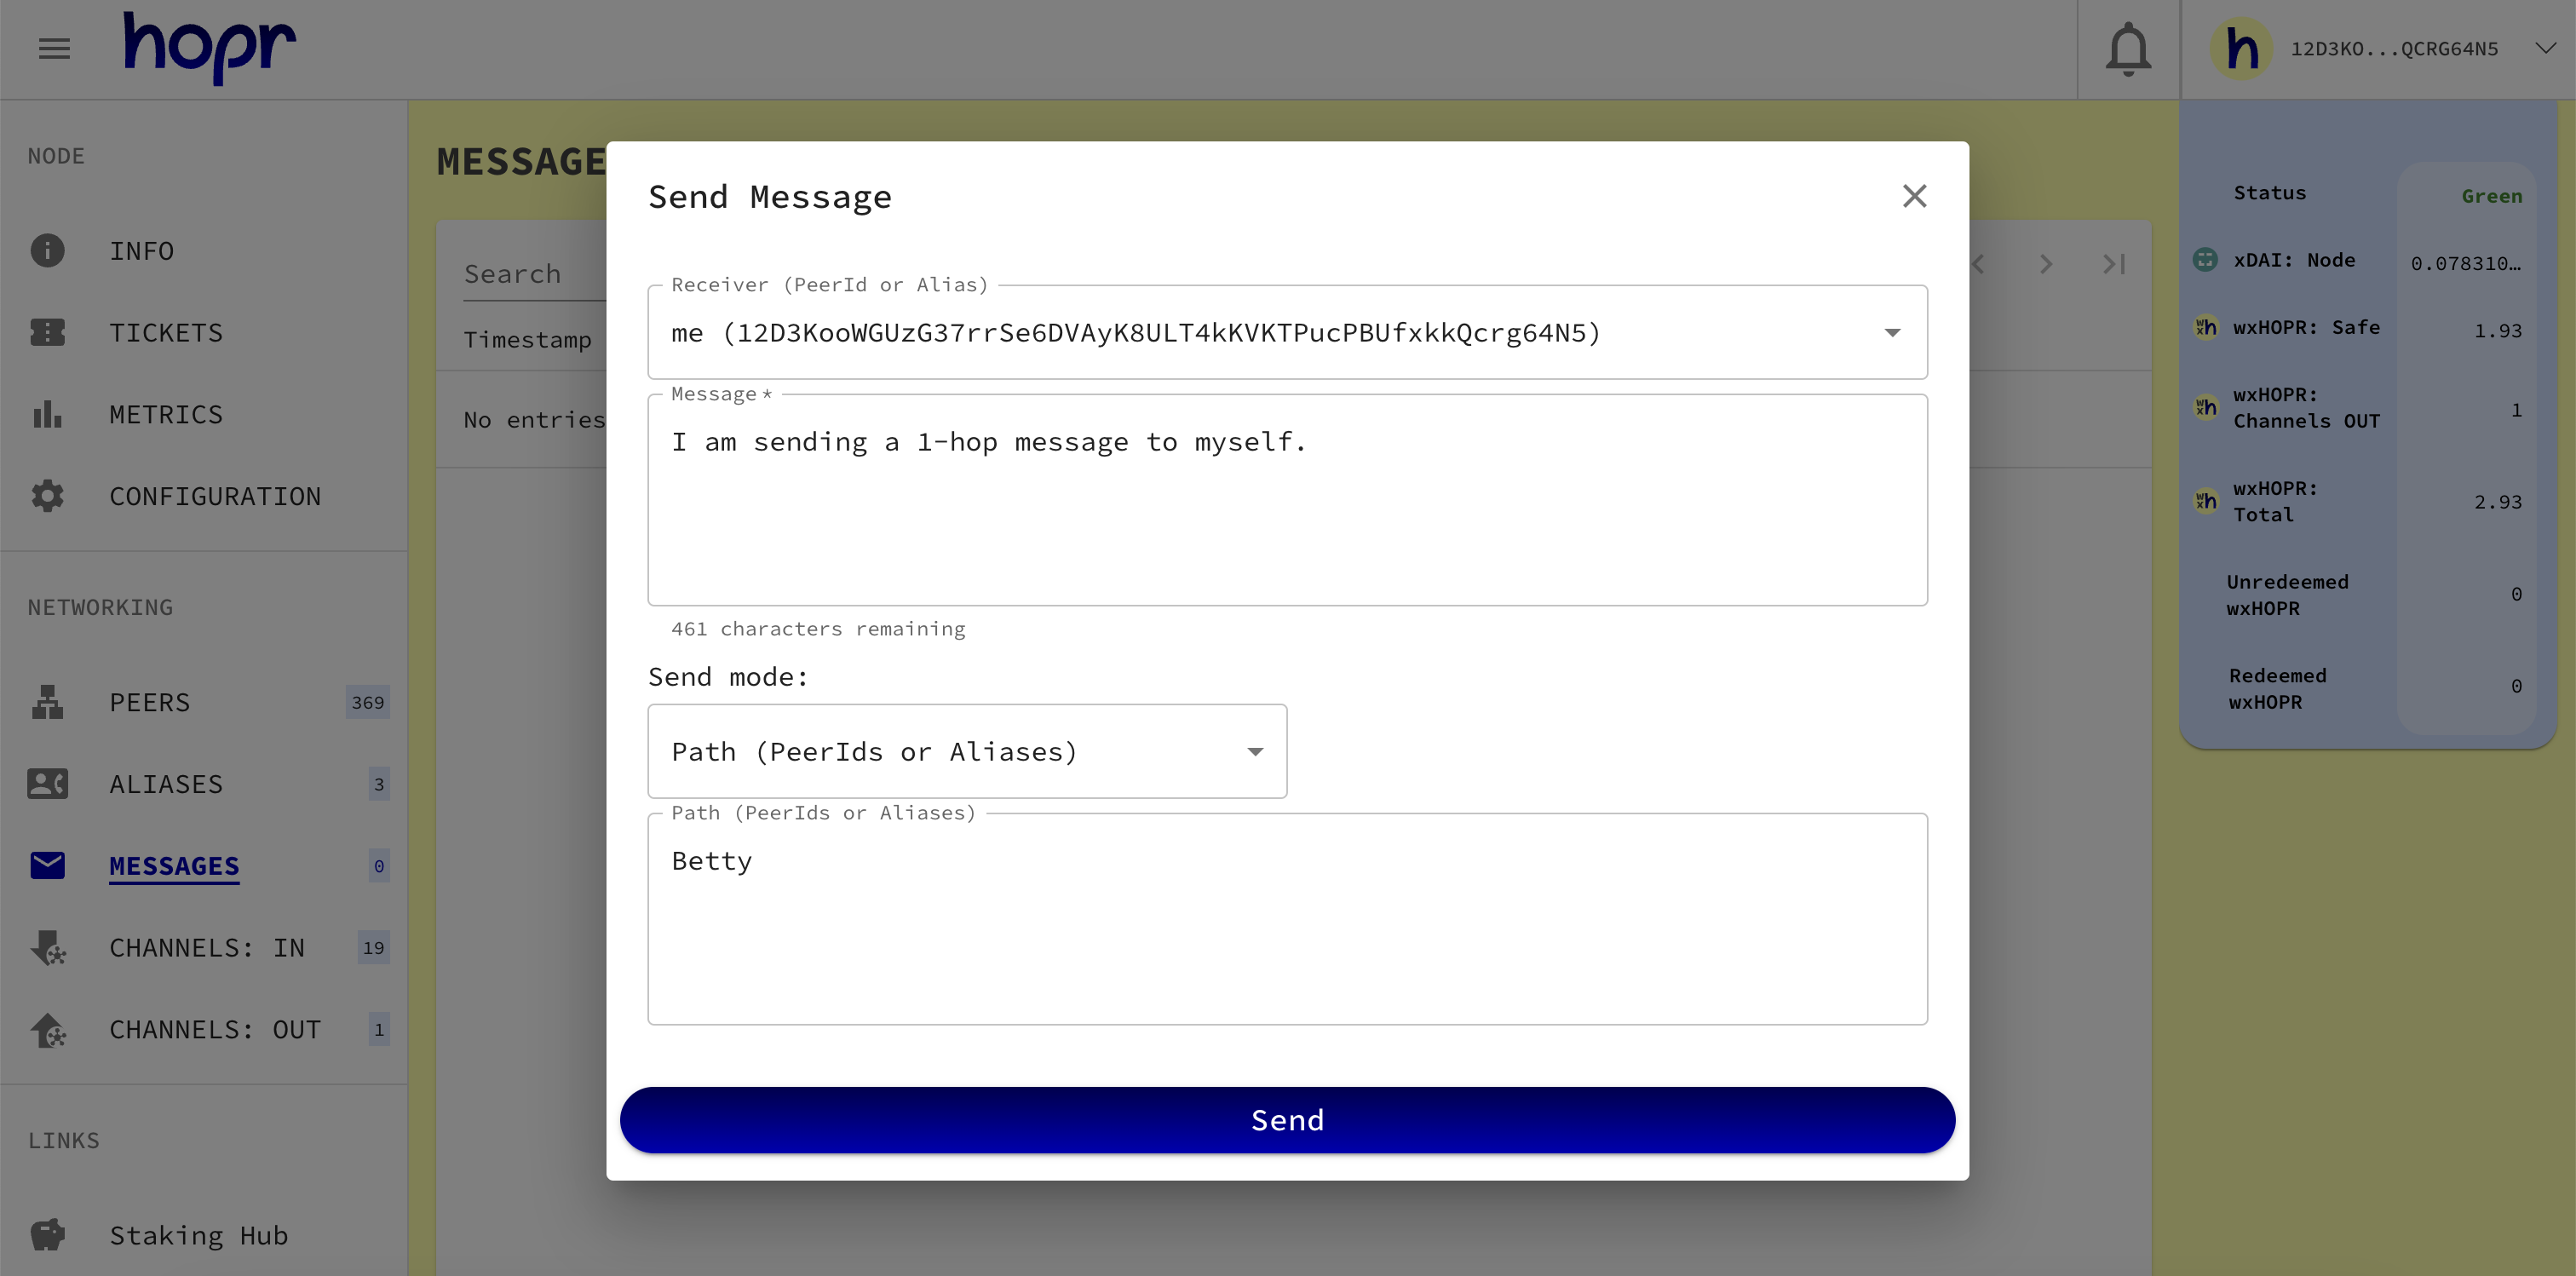
Task: Open the METRICS page
Action: point(166,415)
